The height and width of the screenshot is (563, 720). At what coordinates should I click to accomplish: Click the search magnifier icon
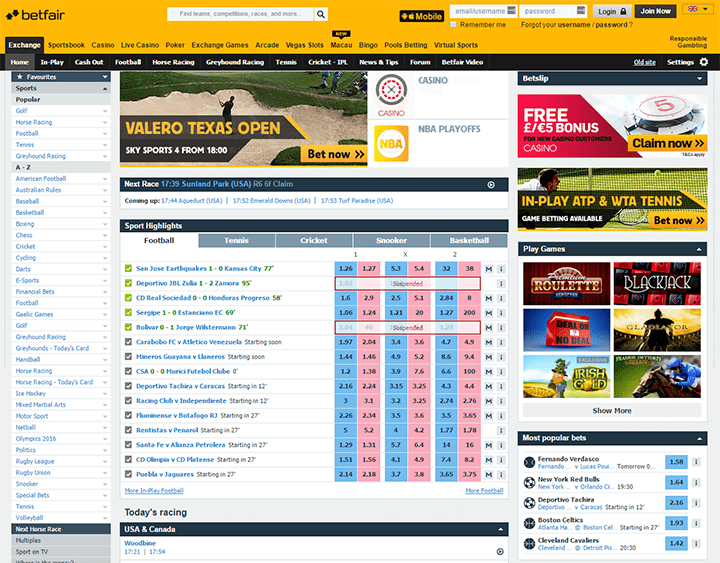(x=321, y=14)
